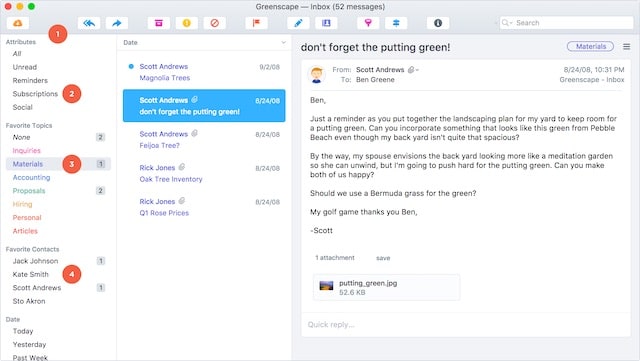
Task: Select Kate Smith favorite contact
Action: (31, 274)
